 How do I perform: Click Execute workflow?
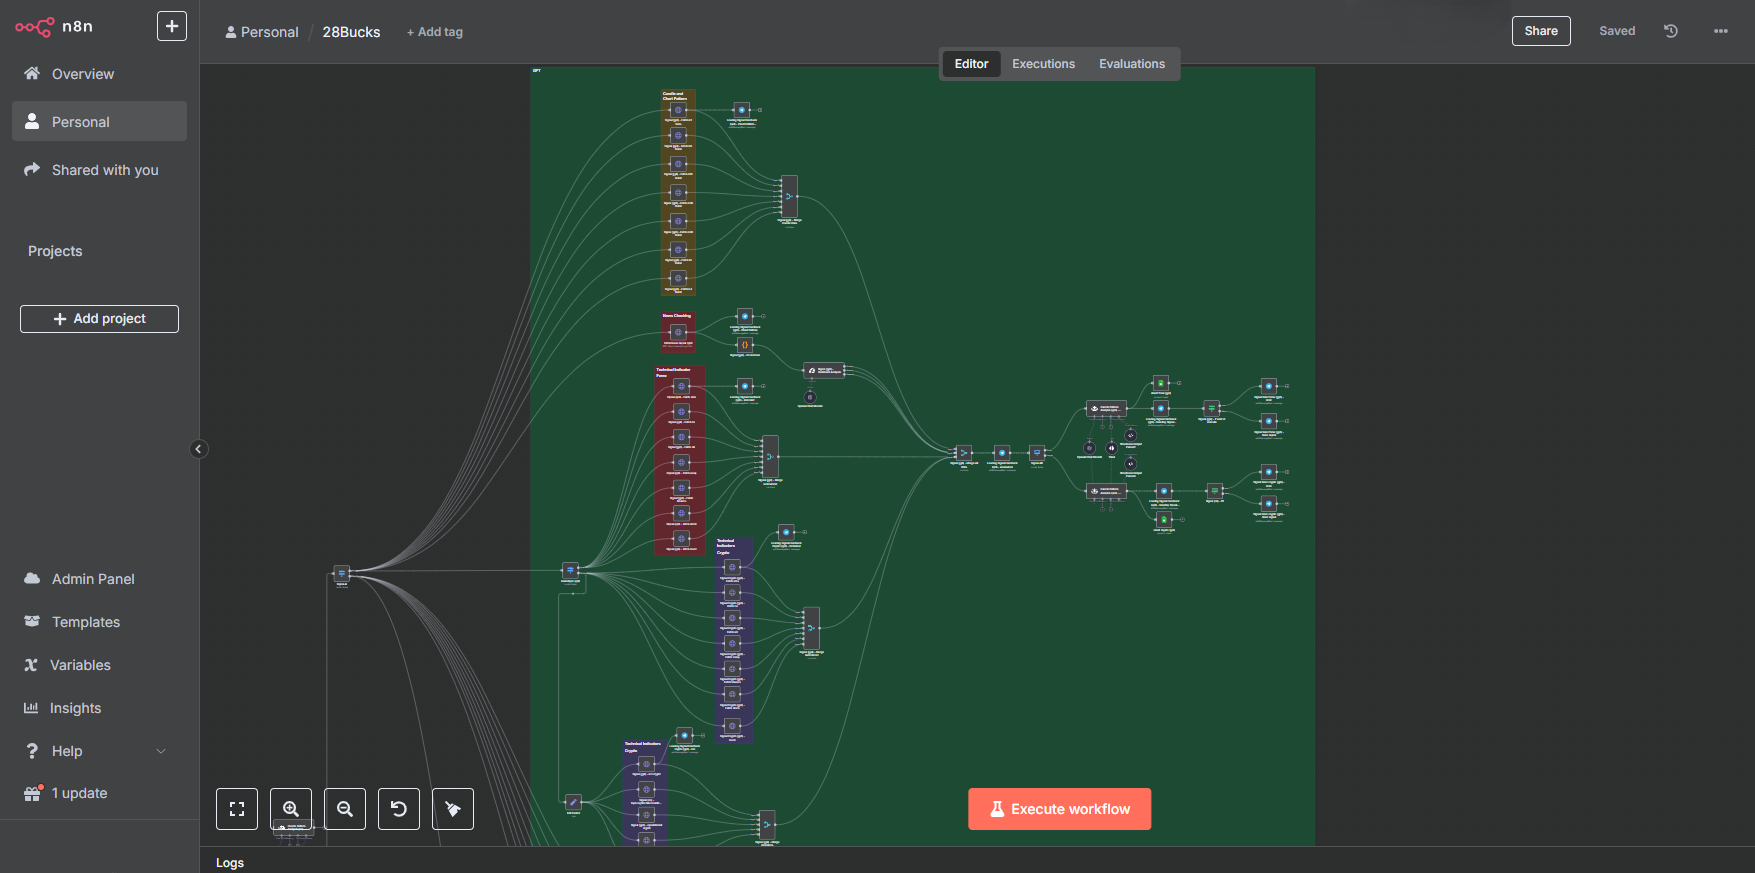tap(1059, 809)
